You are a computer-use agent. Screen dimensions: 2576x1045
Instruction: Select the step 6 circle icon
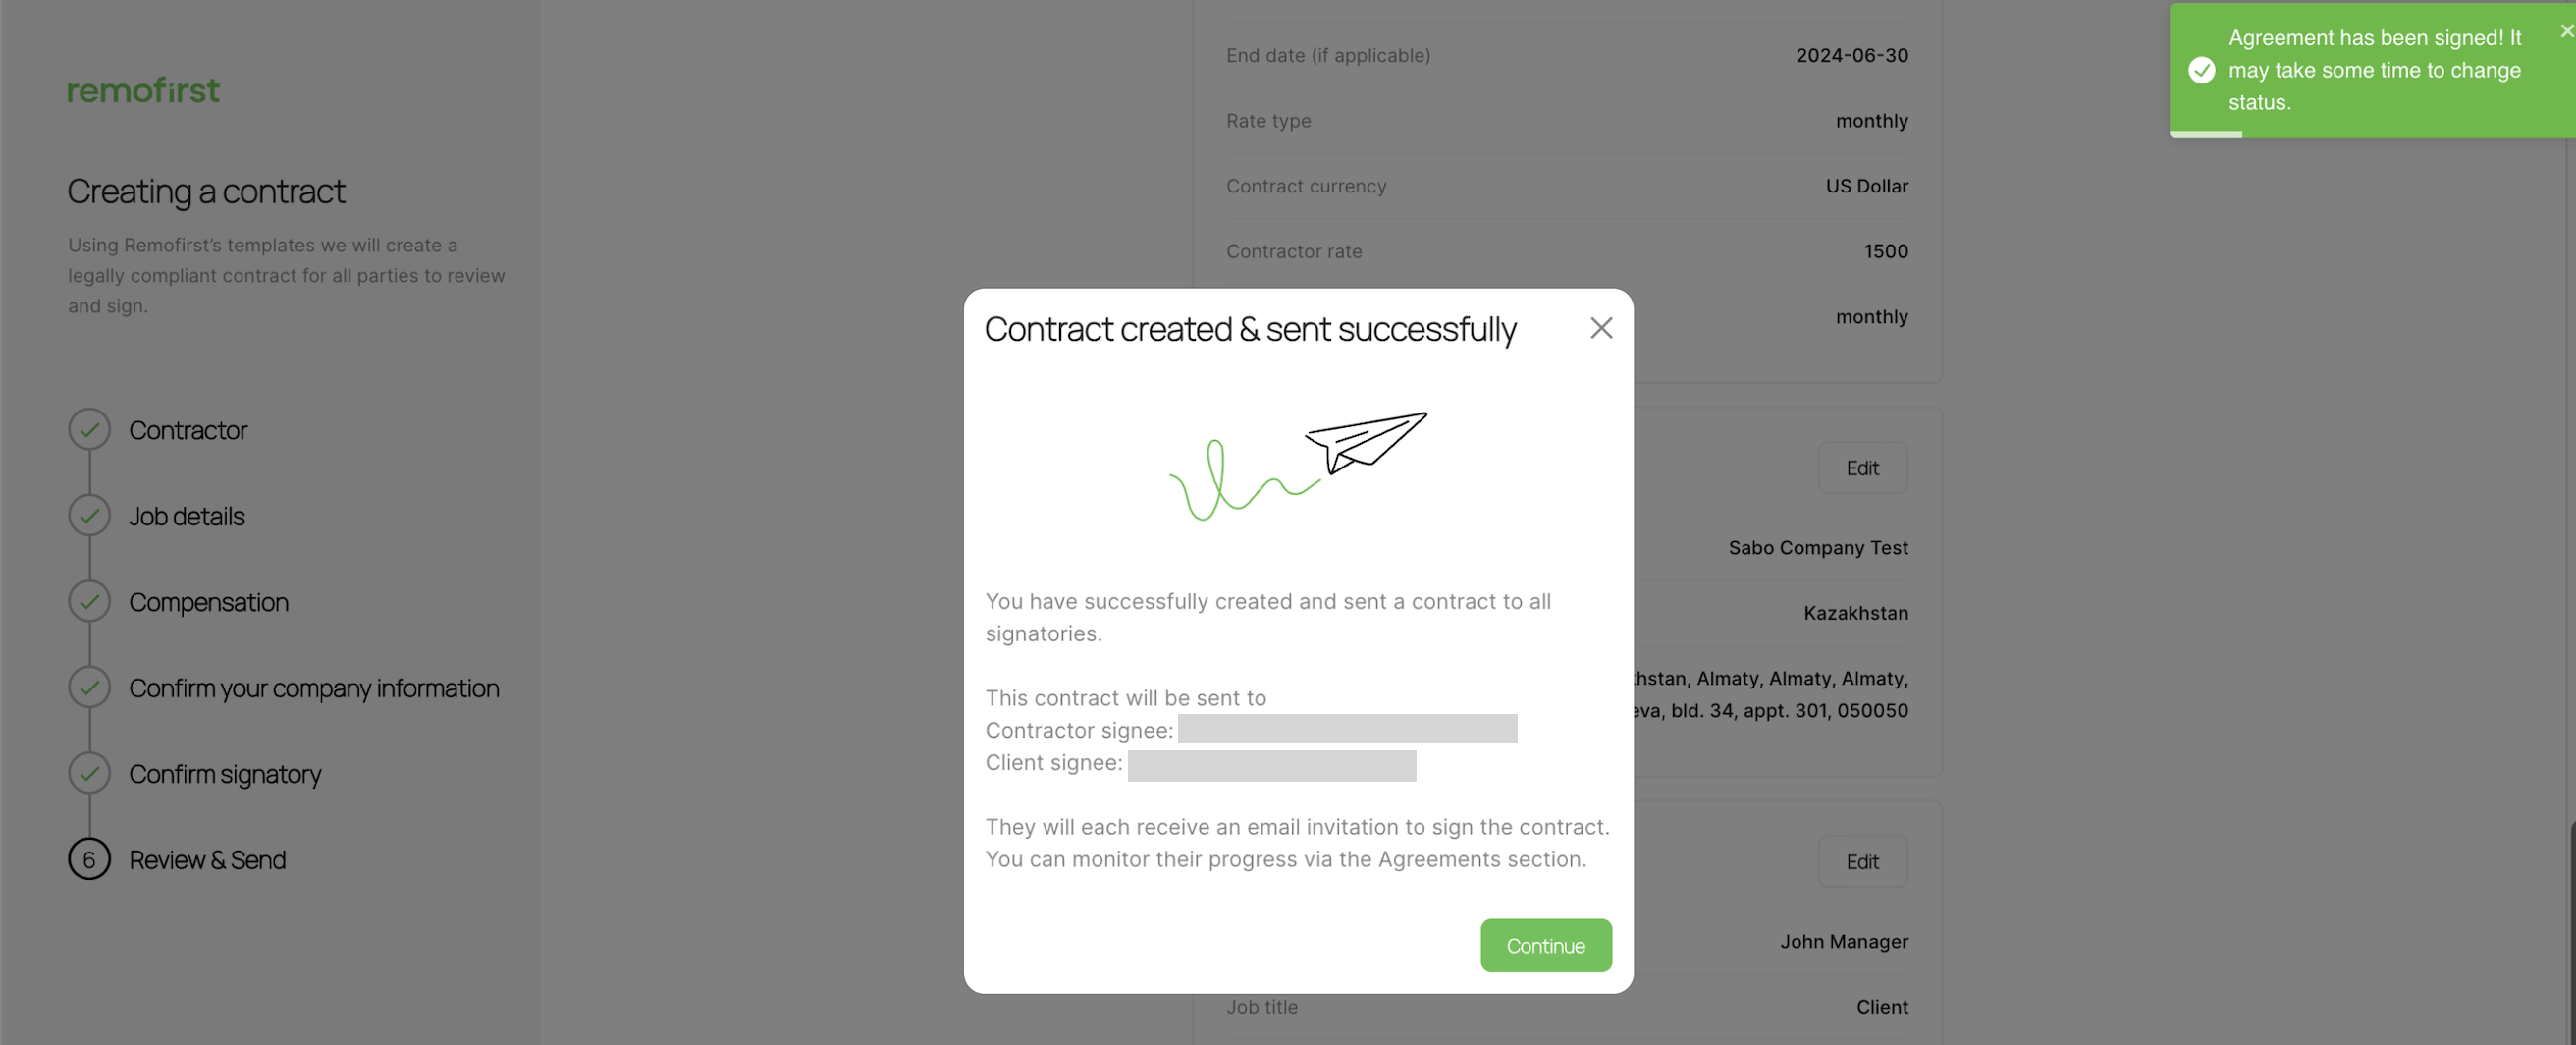[89, 859]
